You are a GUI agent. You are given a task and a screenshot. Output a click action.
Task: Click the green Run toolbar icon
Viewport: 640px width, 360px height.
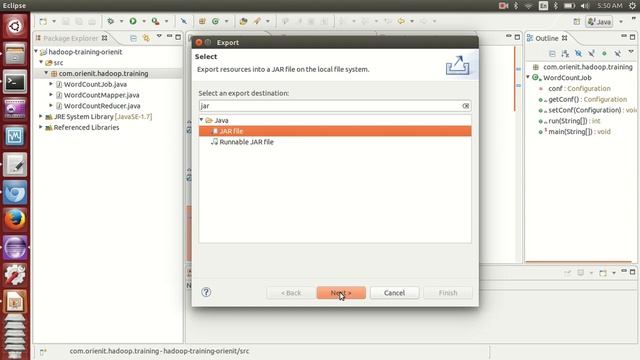pos(133,21)
